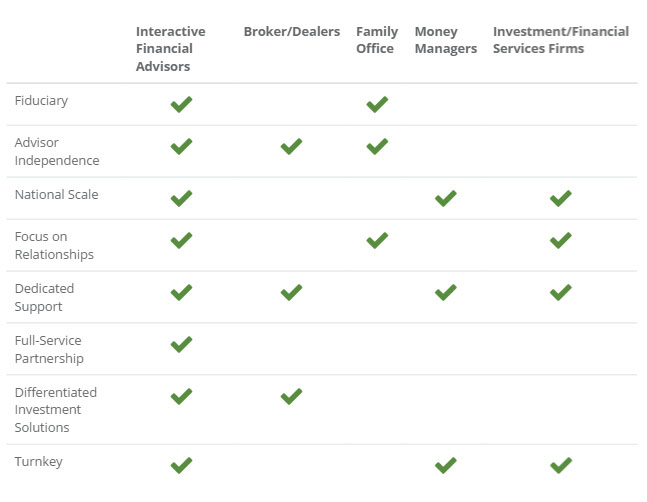647x502 pixels.
Task: Click Full-Service Partnership checkmark for Interactive Financial Advisors
Action: (181, 345)
